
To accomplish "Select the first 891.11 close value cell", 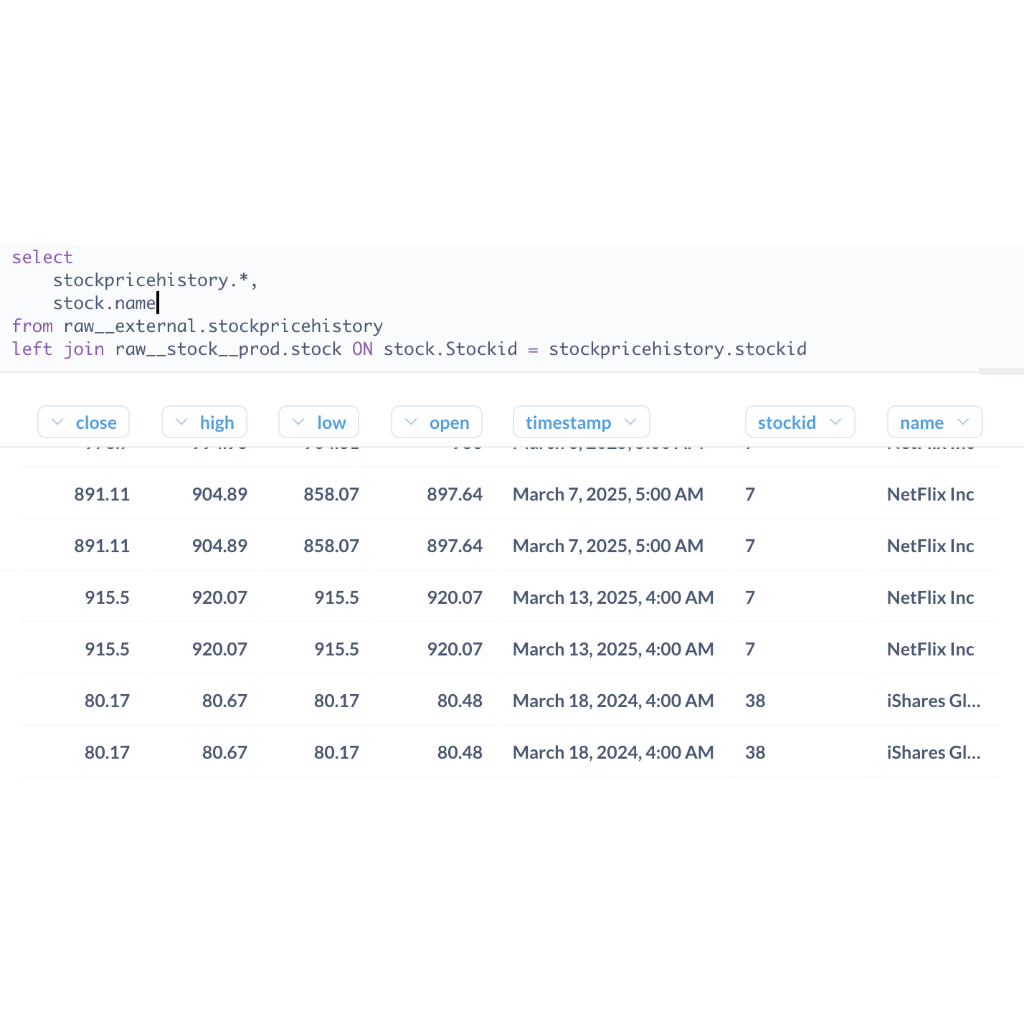I will coord(101,494).
